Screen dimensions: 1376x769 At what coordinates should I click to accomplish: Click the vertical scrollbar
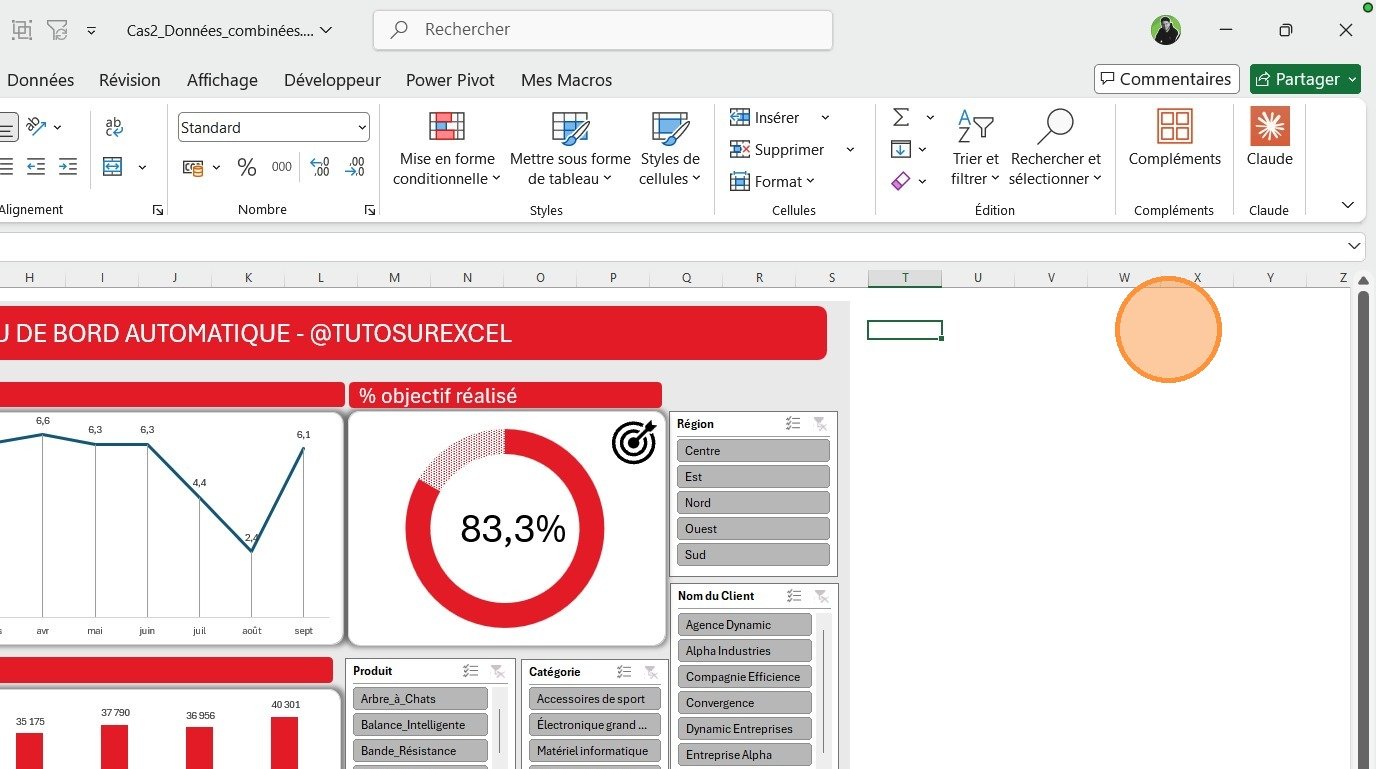pyautogui.click(x=1363, y=530)
